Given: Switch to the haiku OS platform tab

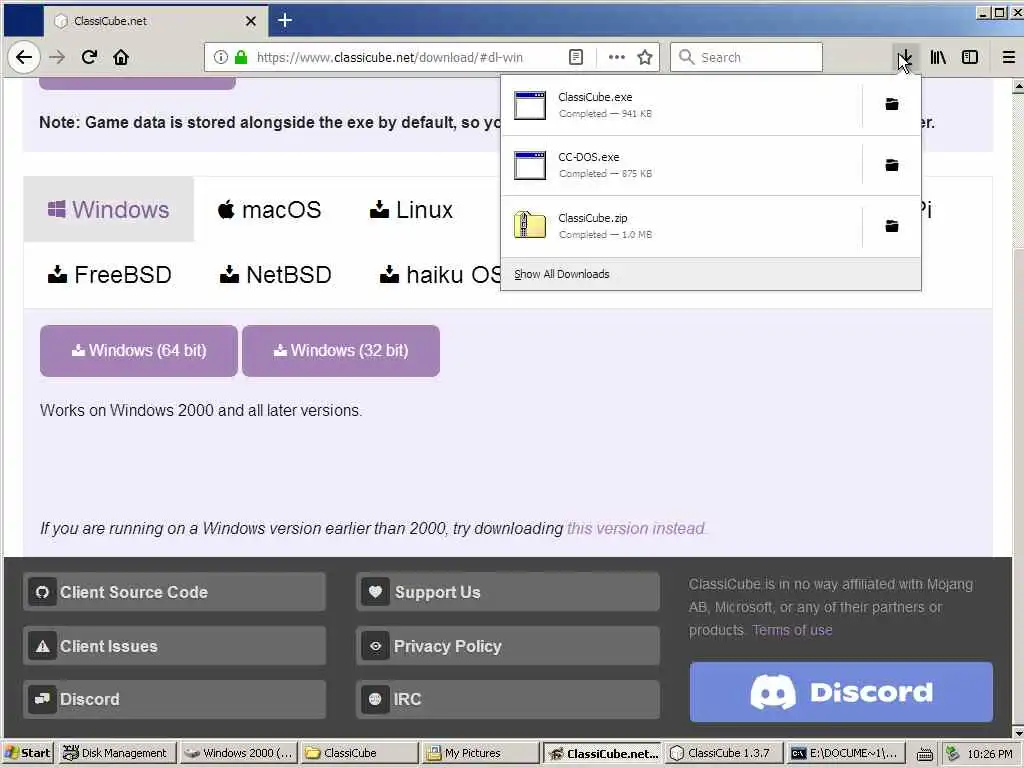Looking at the screenshot, I should (x=440, y=275).
